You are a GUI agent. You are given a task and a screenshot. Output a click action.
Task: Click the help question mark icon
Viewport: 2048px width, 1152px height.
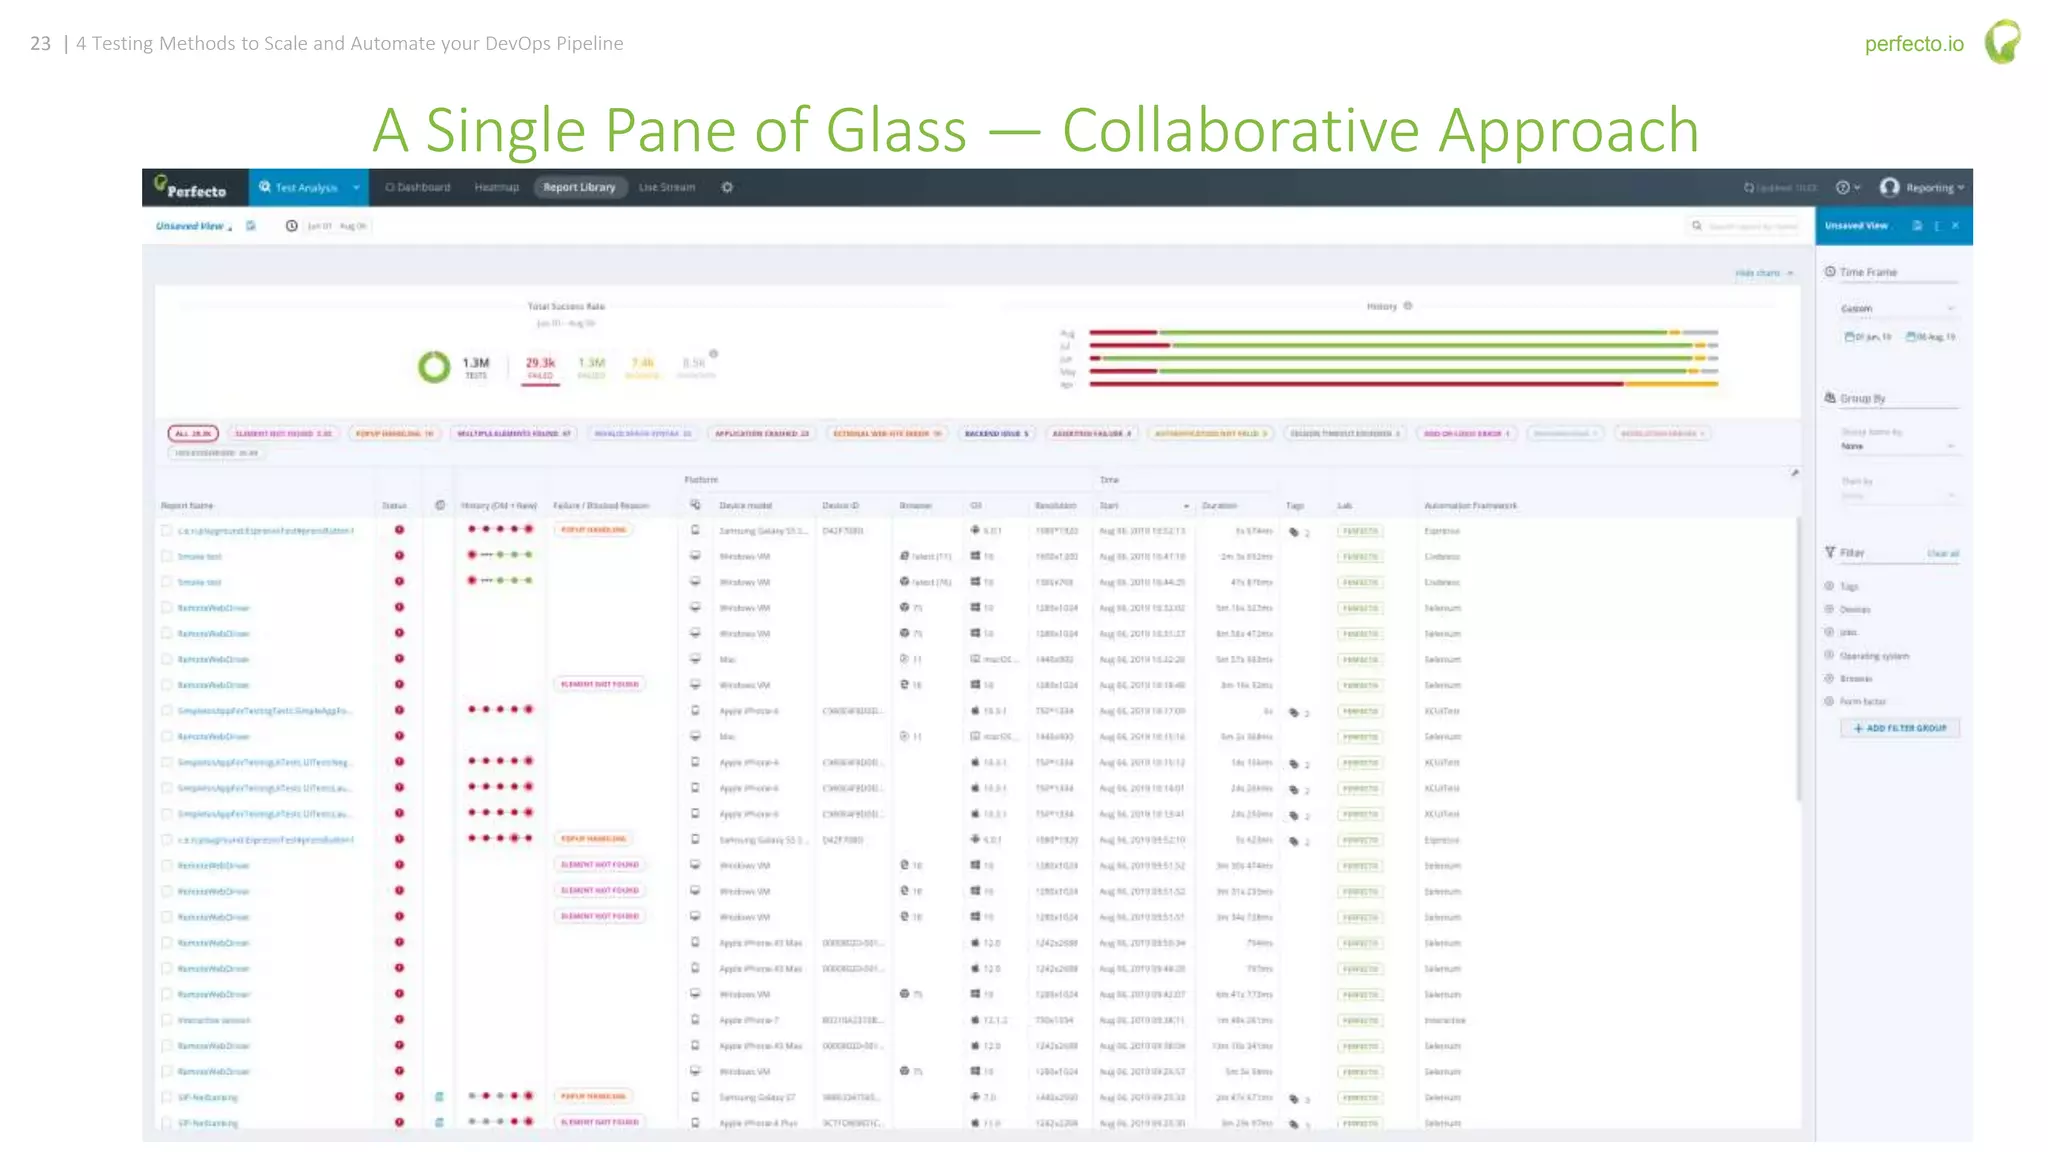pyautogui.click(x=1842, y=188)
